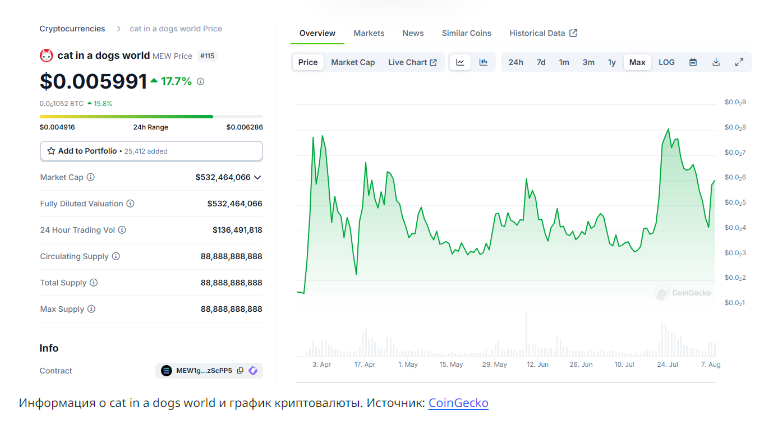
Task: Click the price change info icon
Action: [201, 82]
